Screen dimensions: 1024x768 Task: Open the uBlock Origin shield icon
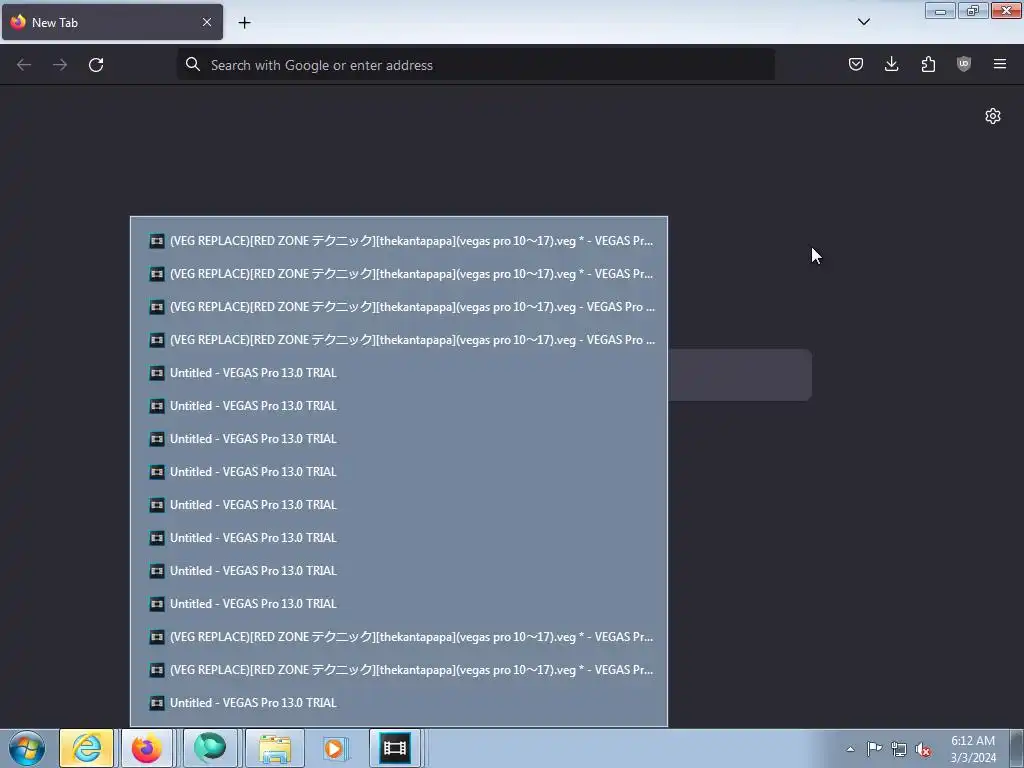pyautogui.click(x=964, y=64)
